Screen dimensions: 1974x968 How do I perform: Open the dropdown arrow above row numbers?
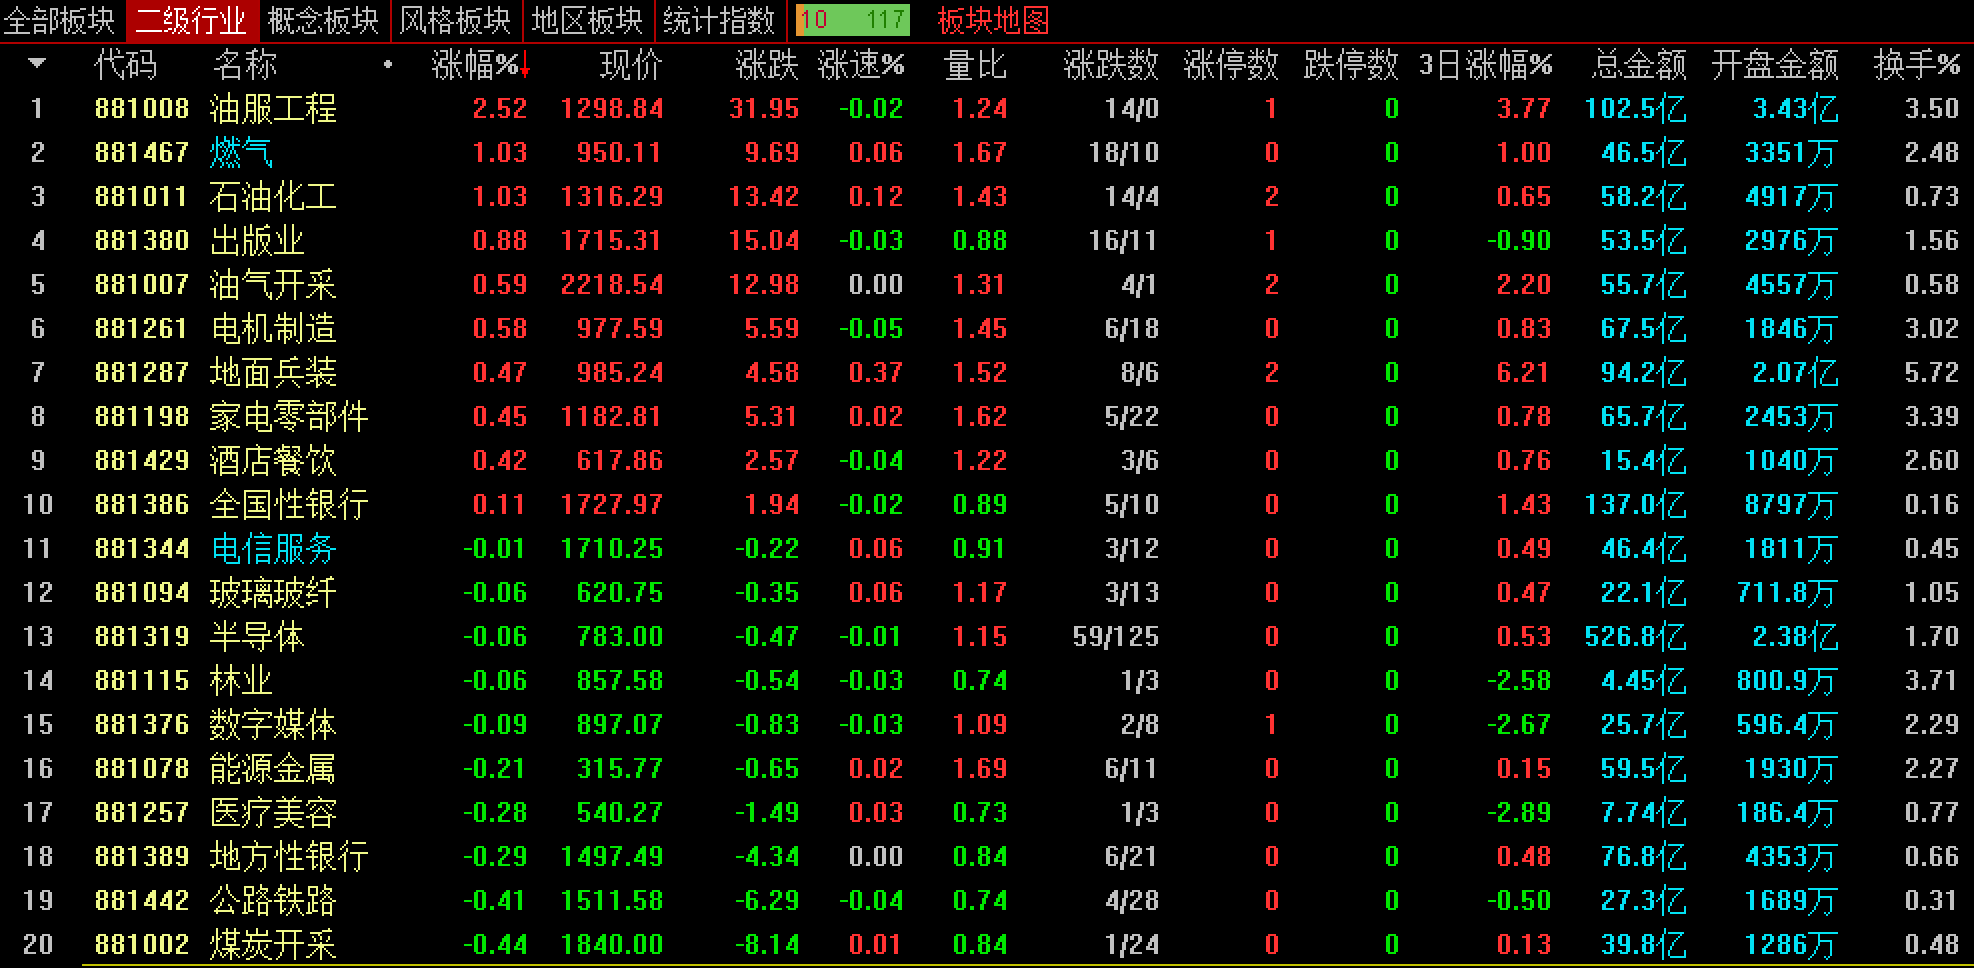[x=37, y=64]
